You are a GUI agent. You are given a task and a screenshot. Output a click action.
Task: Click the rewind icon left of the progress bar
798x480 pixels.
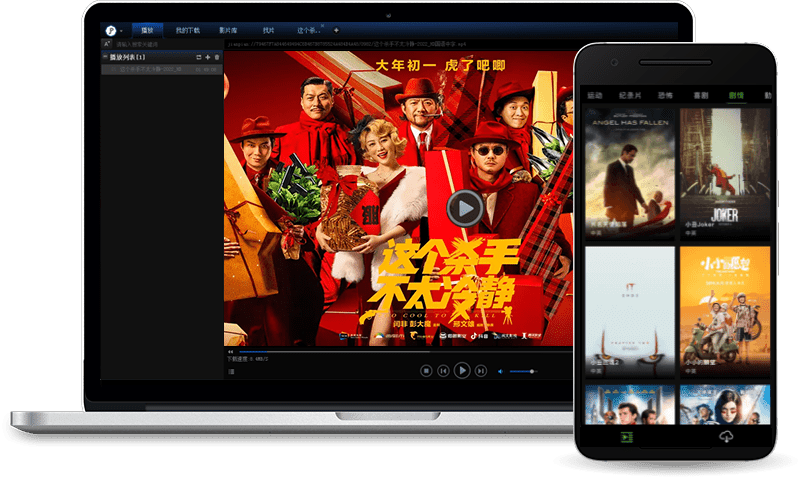231,352
